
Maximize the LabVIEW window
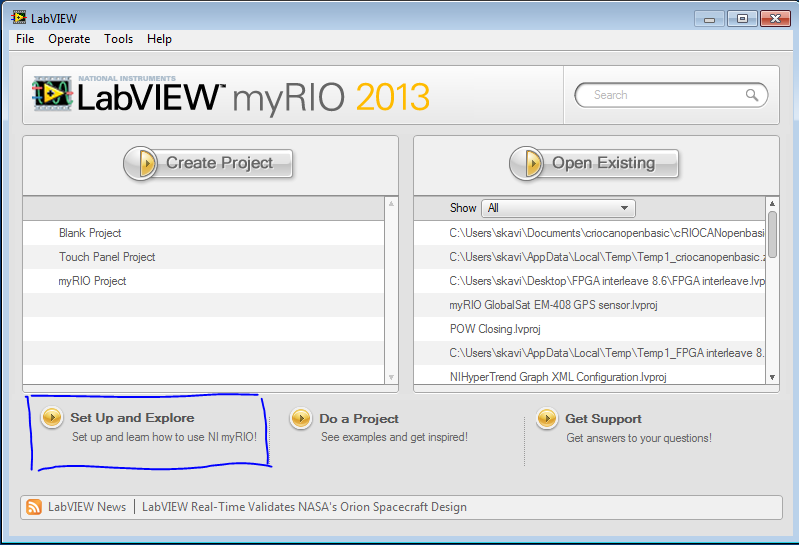click(x=742, y=19)
